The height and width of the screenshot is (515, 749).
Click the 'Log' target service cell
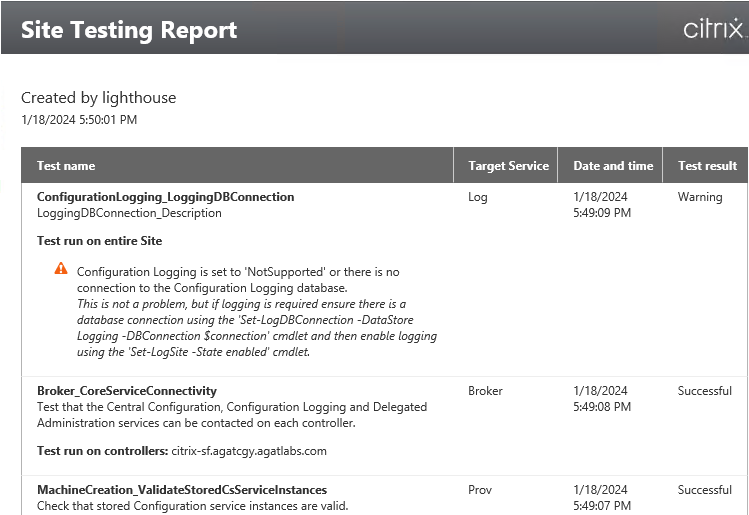tap(478, 197)
